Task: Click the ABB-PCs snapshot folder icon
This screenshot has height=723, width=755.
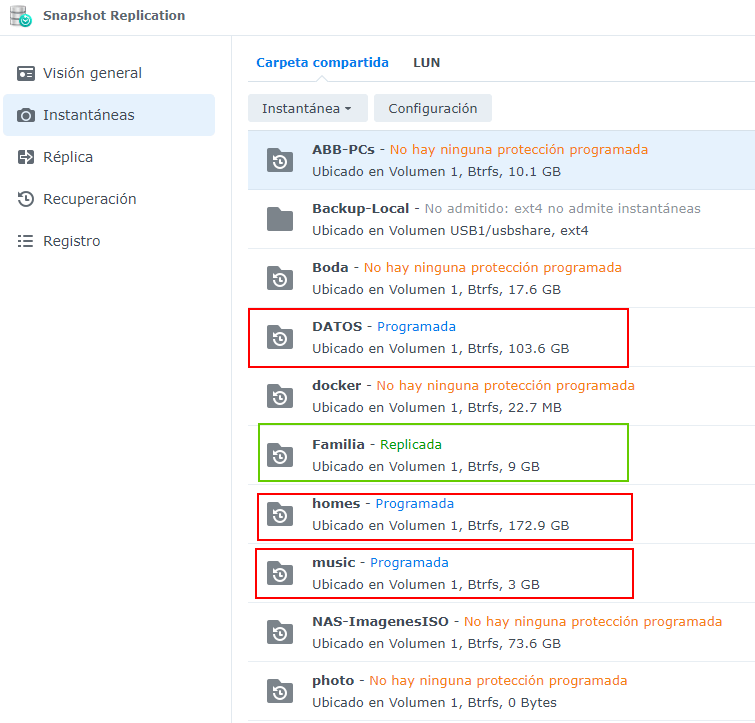Action: [x=280, y=160]
